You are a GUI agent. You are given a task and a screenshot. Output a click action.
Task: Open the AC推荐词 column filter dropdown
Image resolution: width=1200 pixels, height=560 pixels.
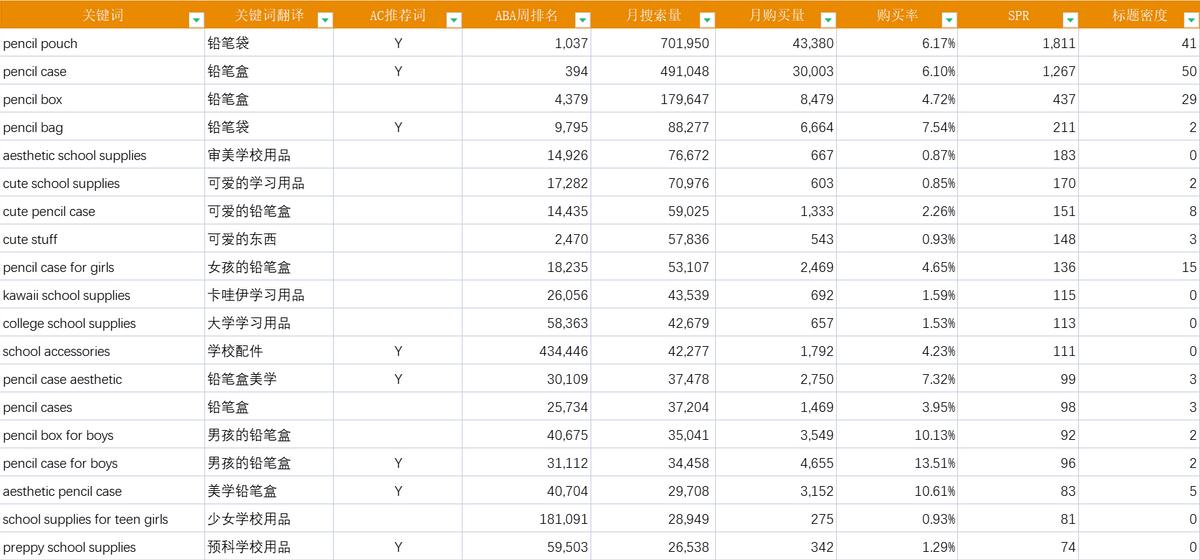coord(453,19)
